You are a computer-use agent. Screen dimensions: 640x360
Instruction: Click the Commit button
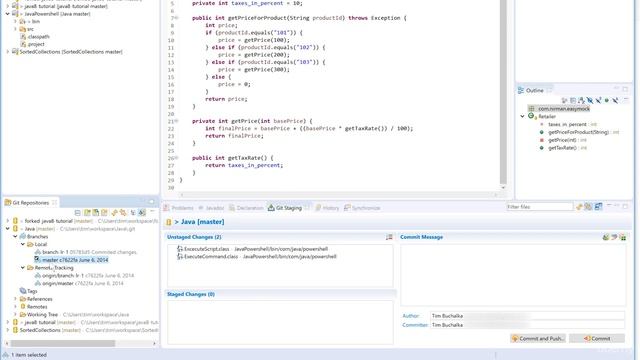tap(597, 338)
